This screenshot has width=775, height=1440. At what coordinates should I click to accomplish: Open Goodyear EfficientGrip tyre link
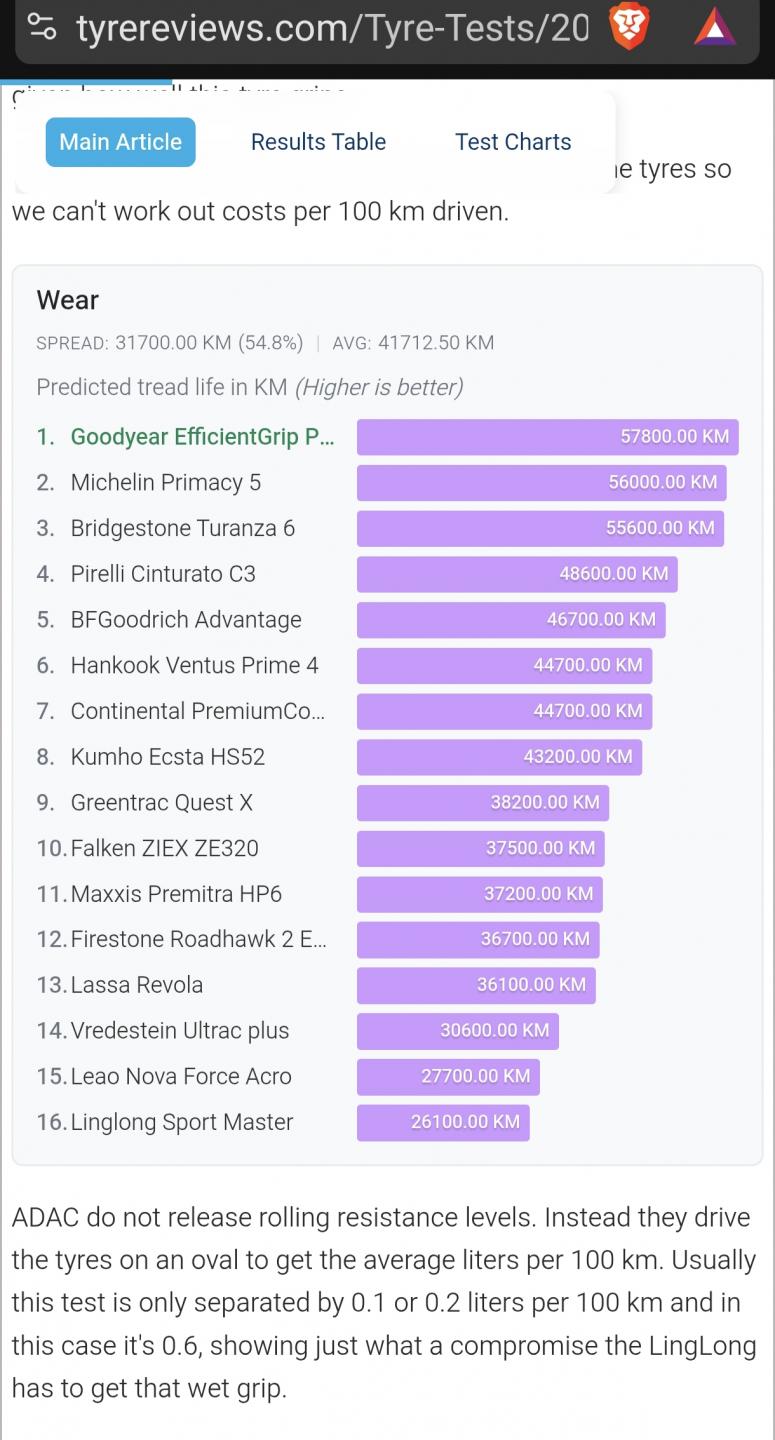point(202,437)
